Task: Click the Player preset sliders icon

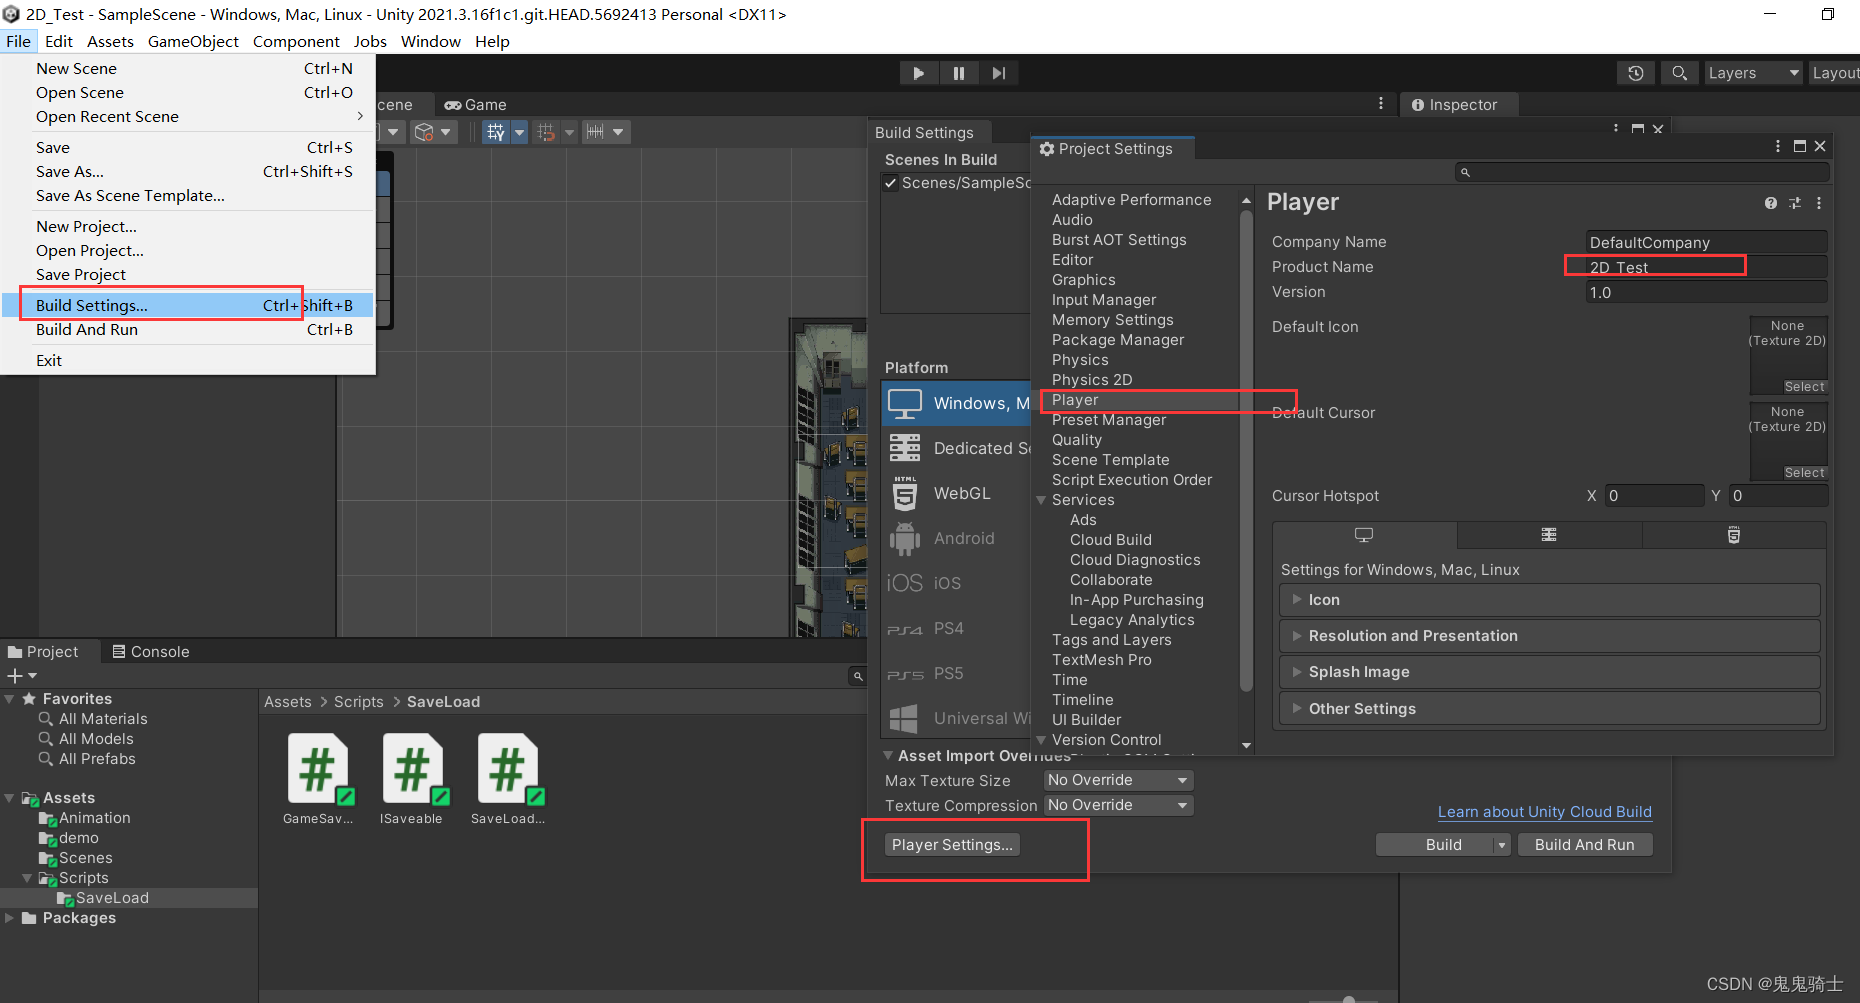Action: click(x=1795, y=203)
